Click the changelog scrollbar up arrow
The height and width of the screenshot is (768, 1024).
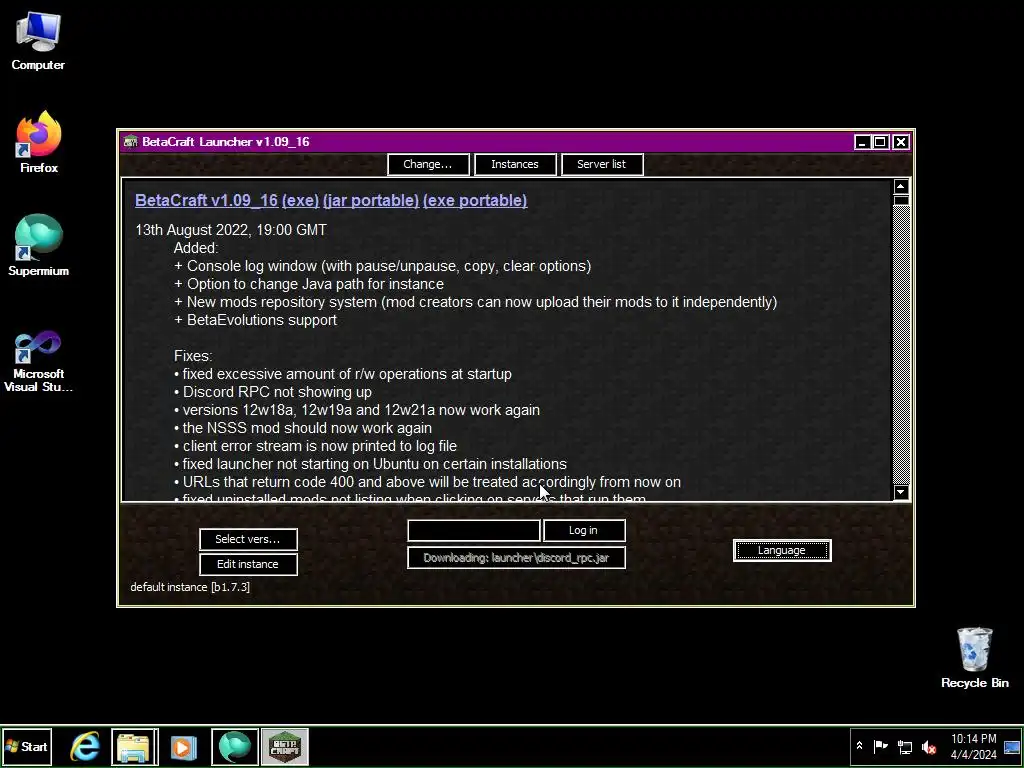click(x=901, y=187)
